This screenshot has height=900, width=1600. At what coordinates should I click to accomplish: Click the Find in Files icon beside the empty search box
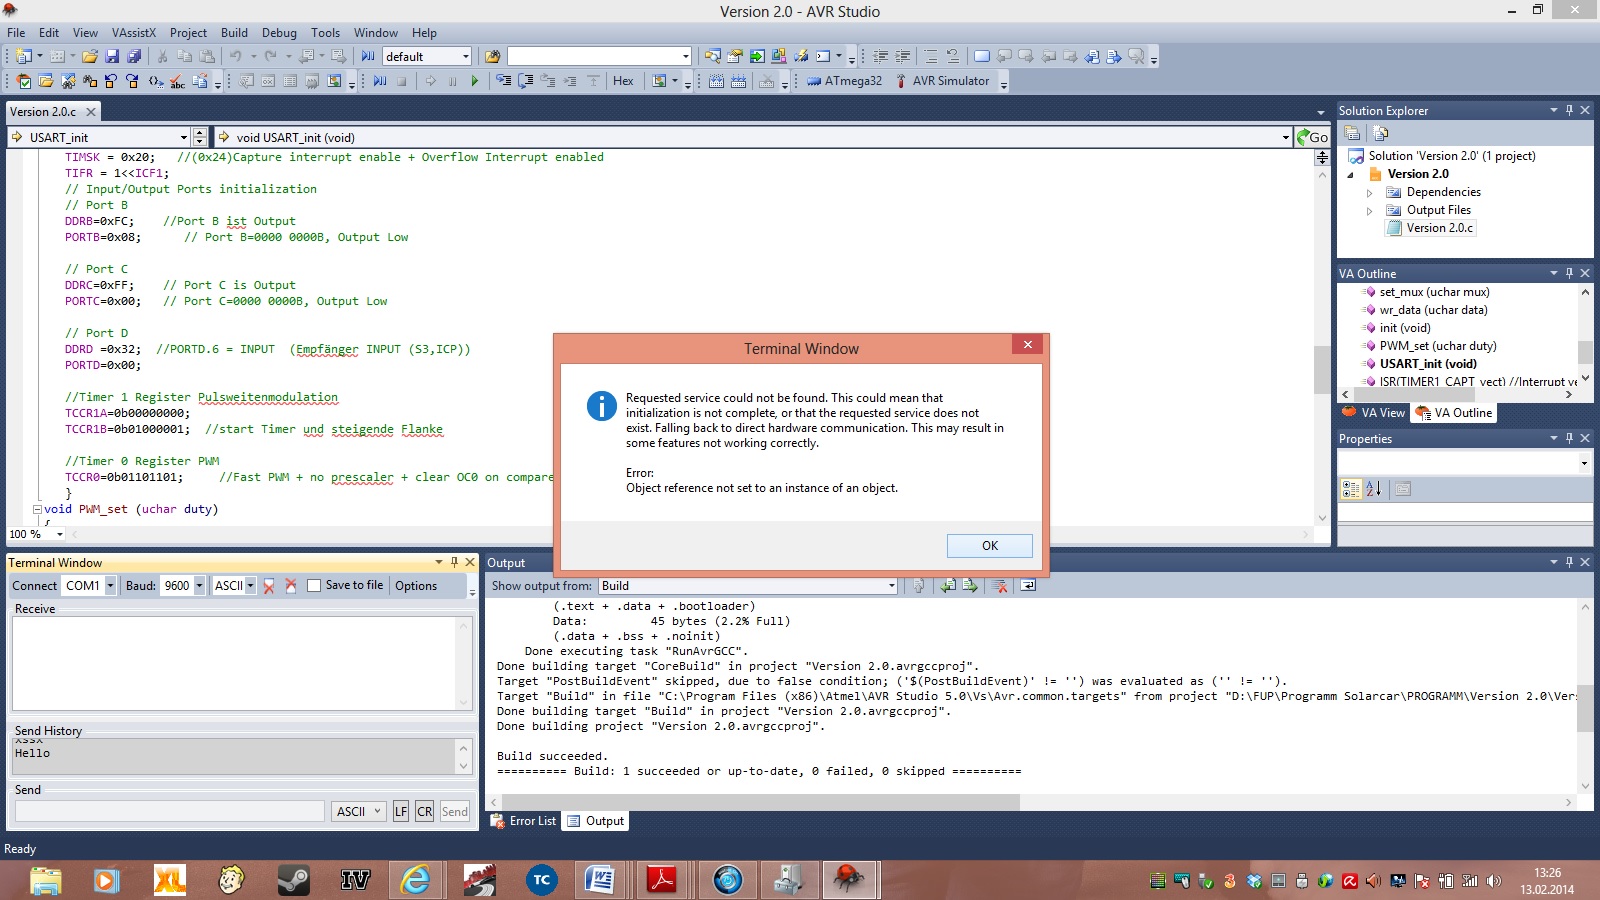coord(492,56)
